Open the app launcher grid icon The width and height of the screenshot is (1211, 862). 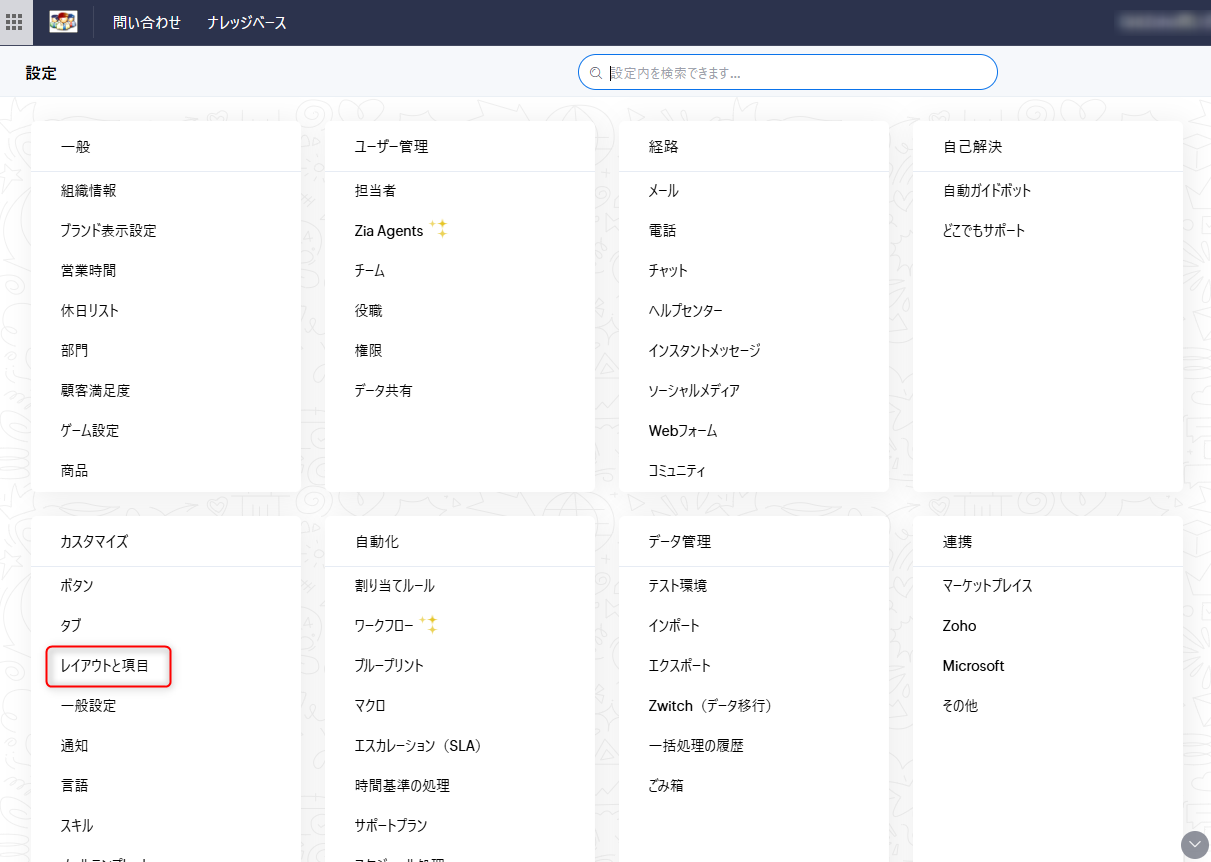15,22
